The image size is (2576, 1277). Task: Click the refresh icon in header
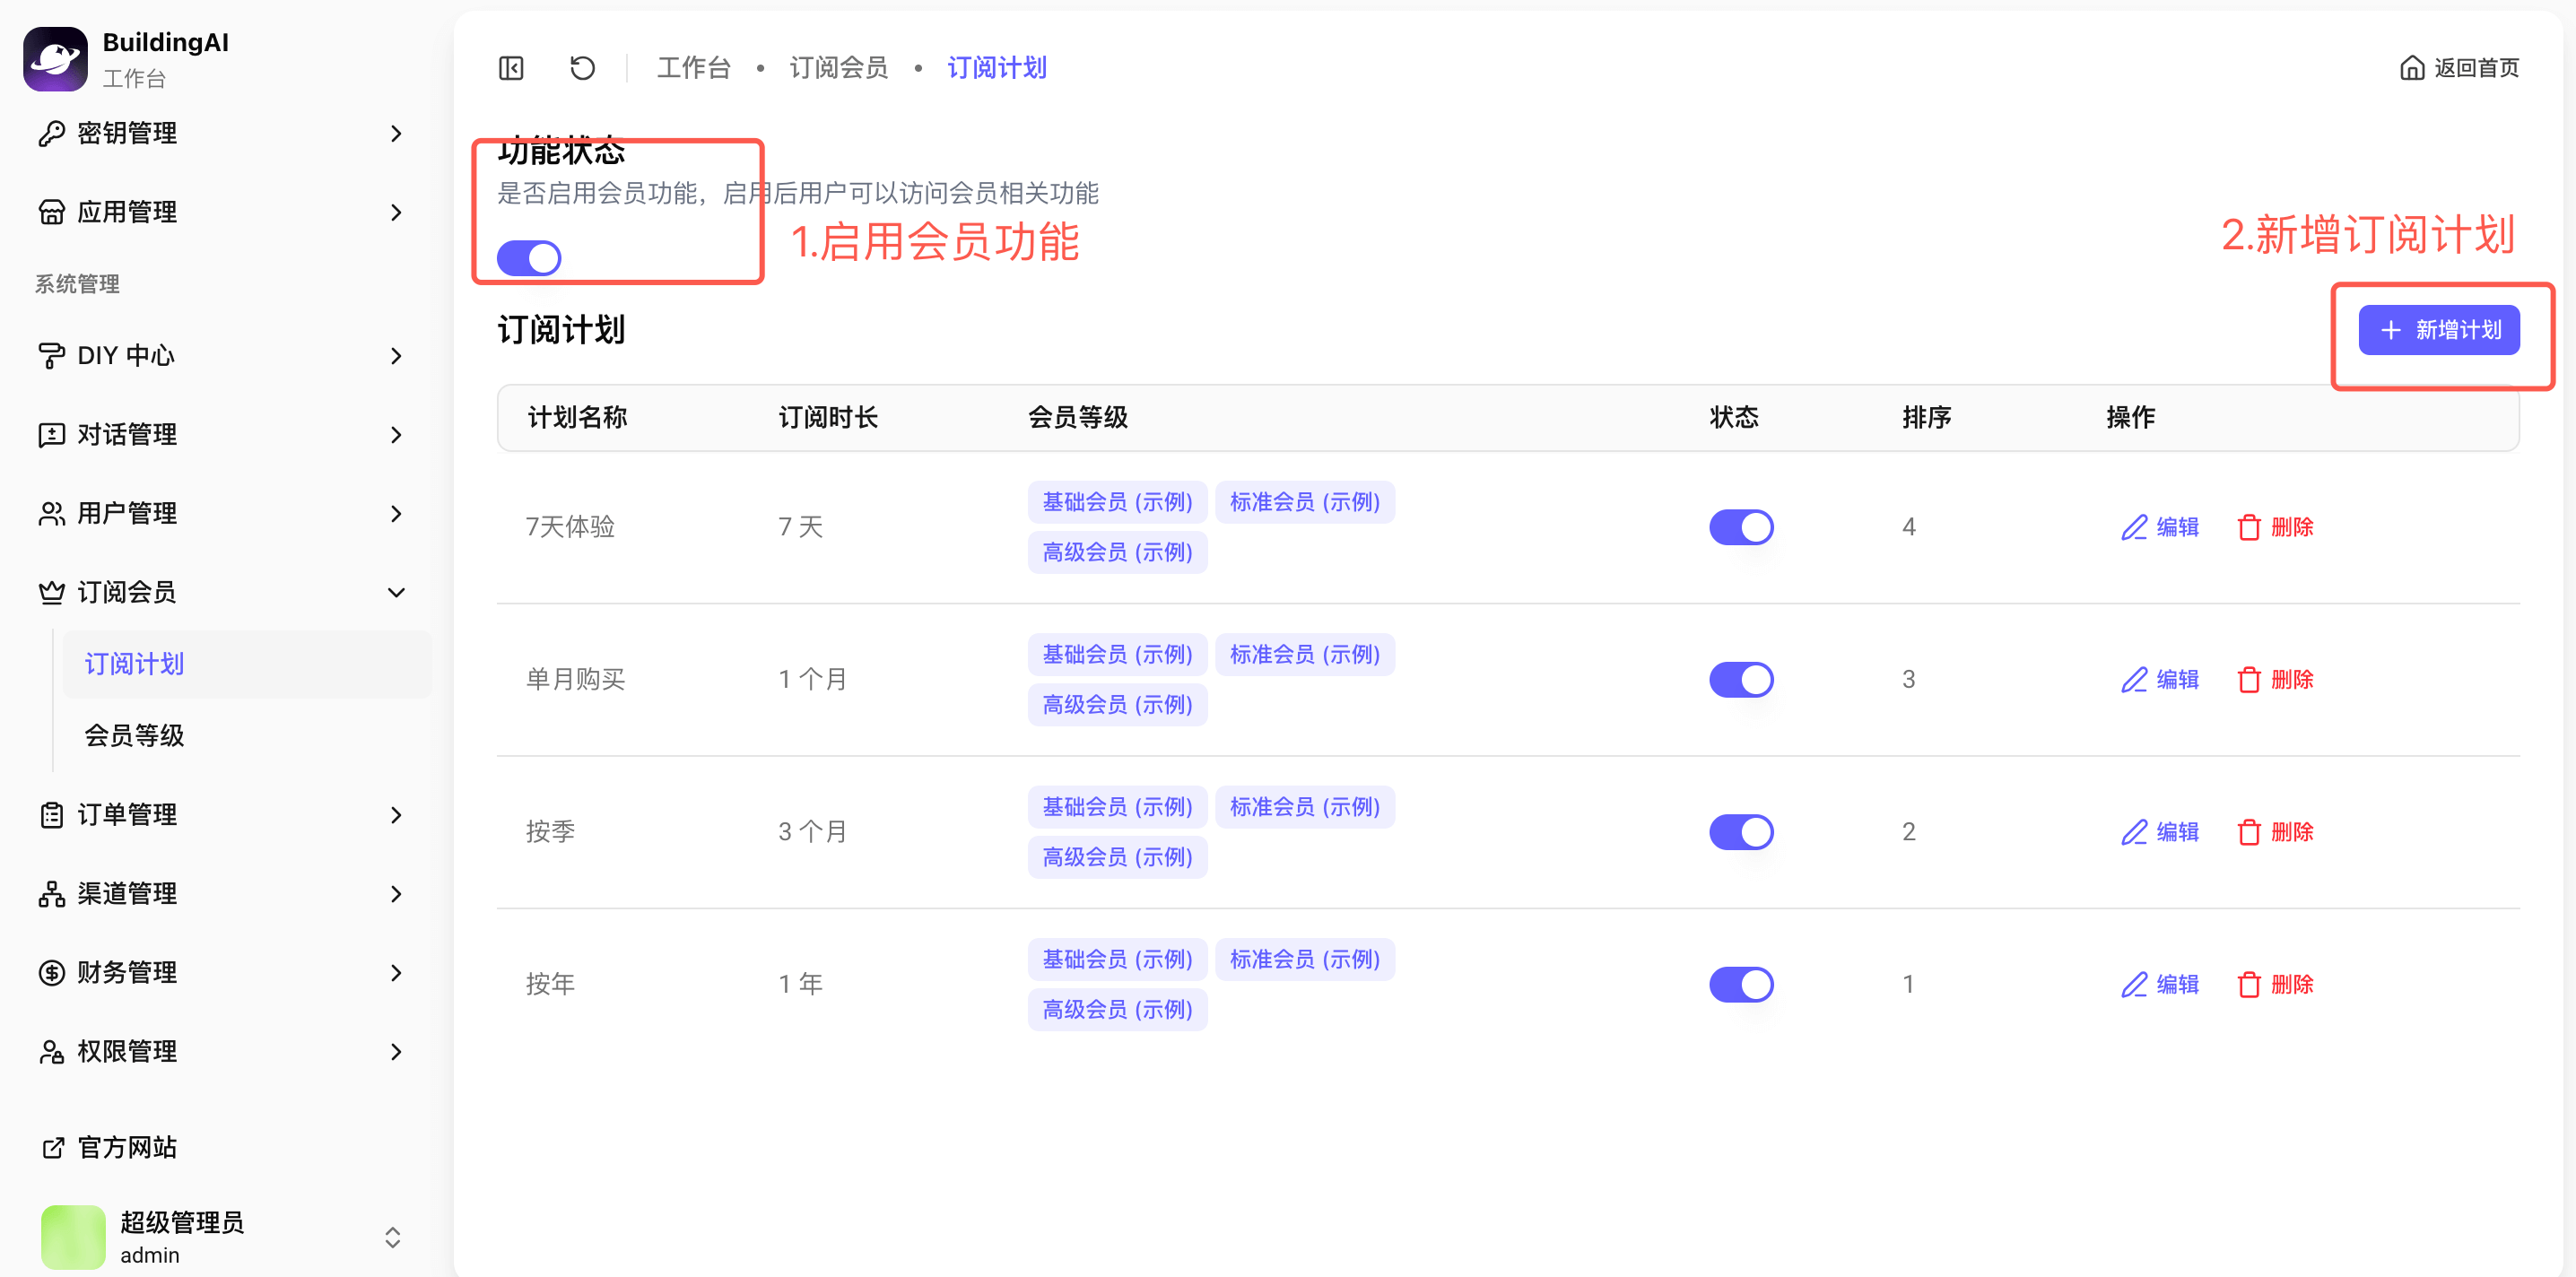tap(582, 68)
